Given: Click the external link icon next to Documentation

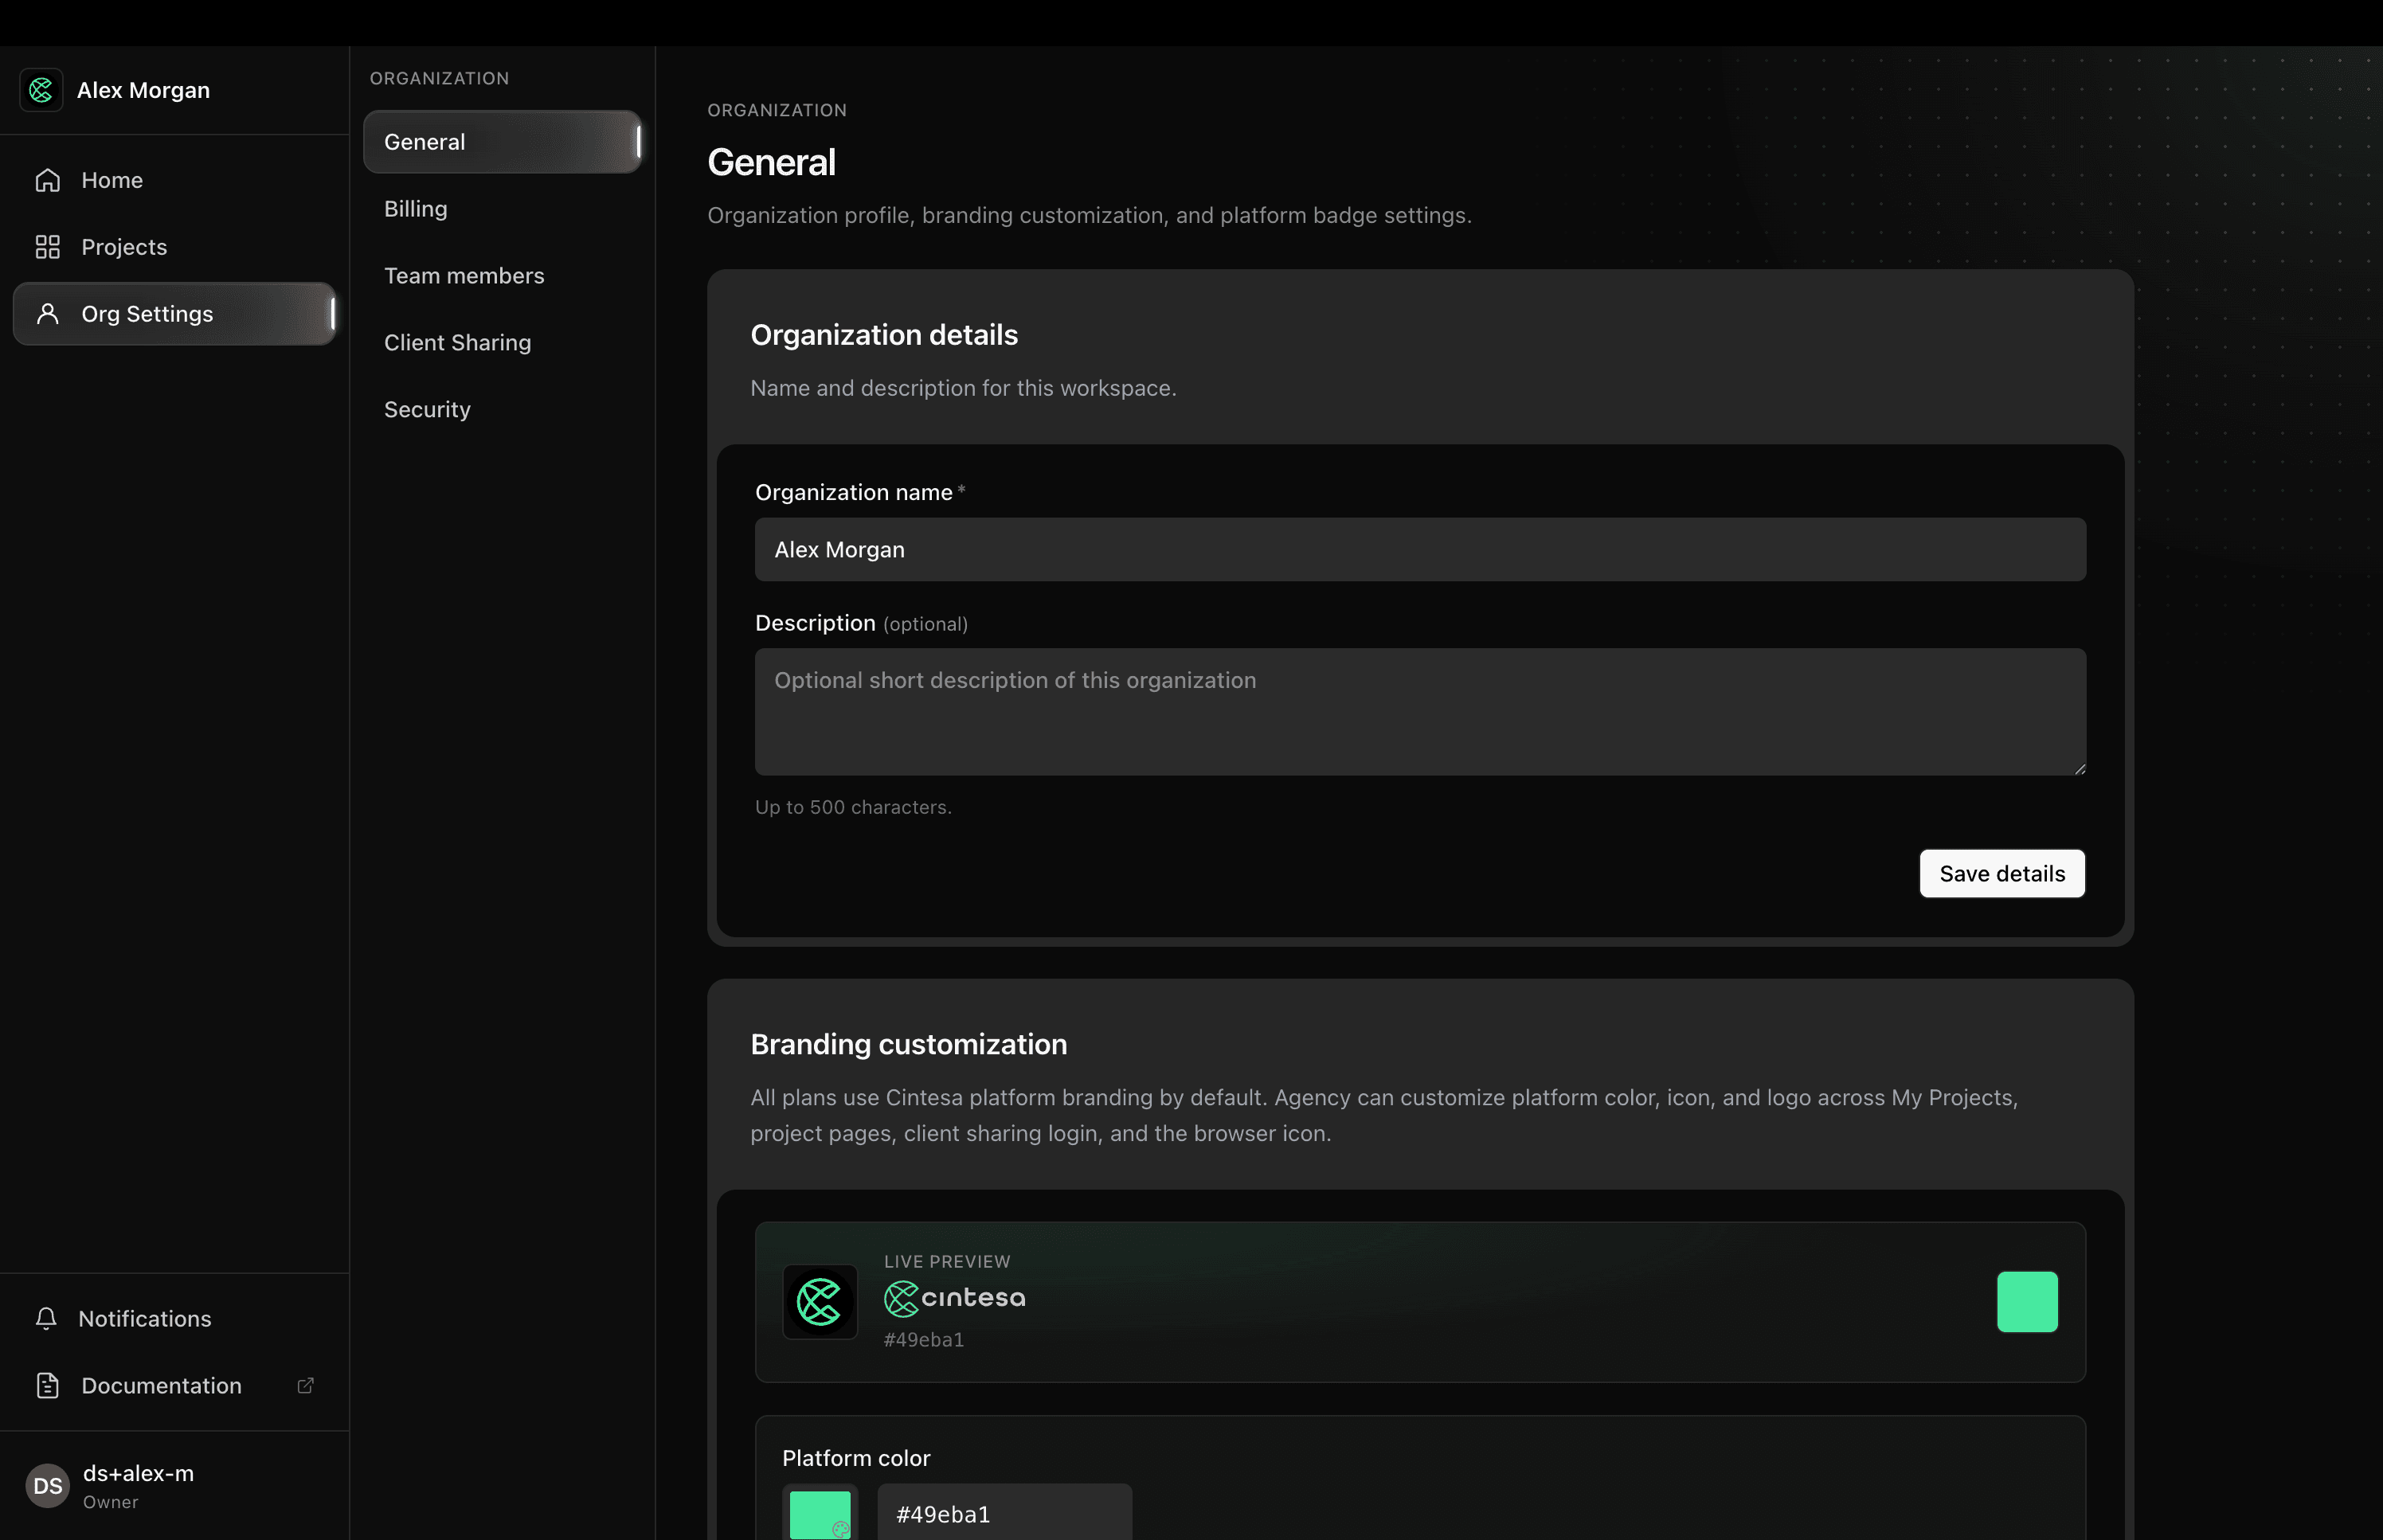Looking at the screenshot, I should [306, 1386].
